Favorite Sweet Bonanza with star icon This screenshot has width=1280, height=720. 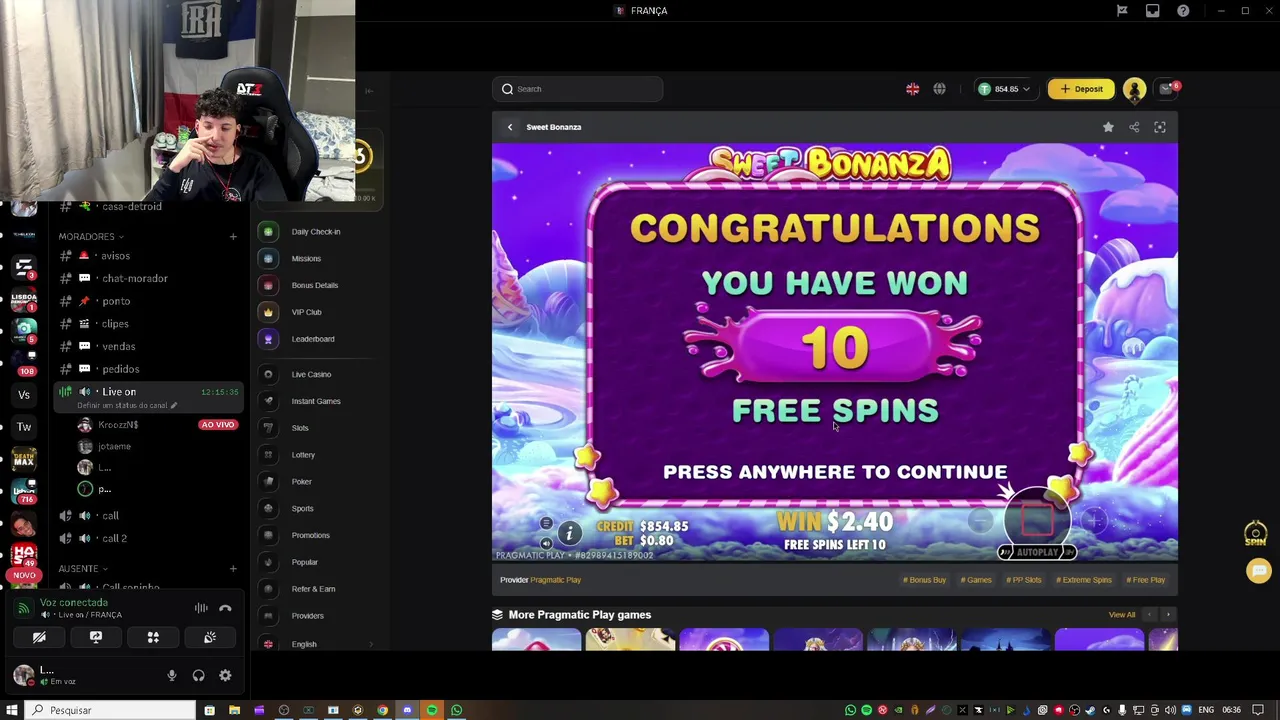coord(1108,127)
